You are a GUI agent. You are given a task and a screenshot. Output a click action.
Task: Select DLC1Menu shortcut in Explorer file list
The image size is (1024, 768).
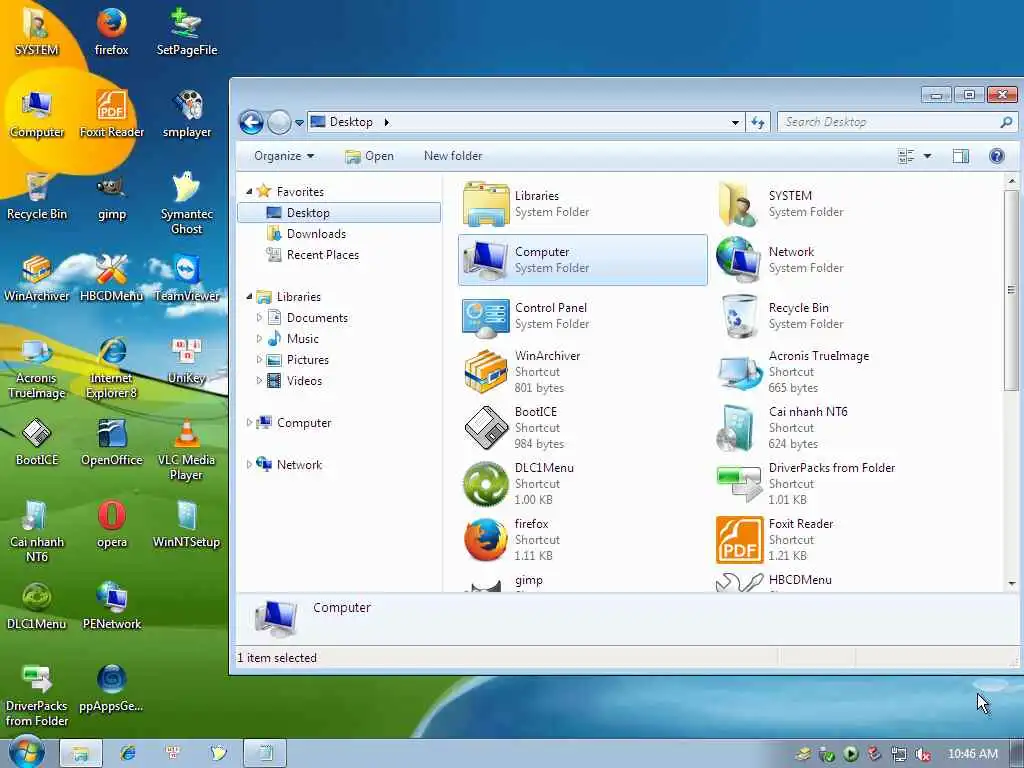point(583,484)
